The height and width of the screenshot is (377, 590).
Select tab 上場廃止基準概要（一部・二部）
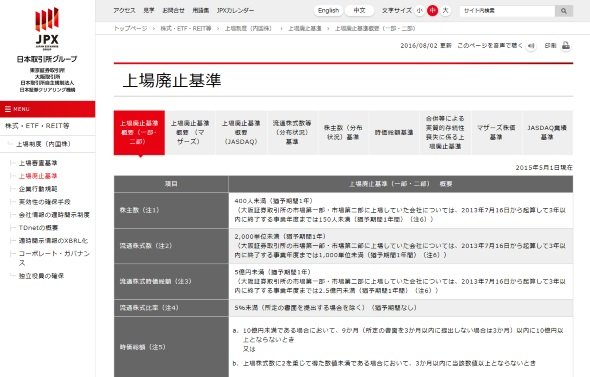[x=139, y=132]
